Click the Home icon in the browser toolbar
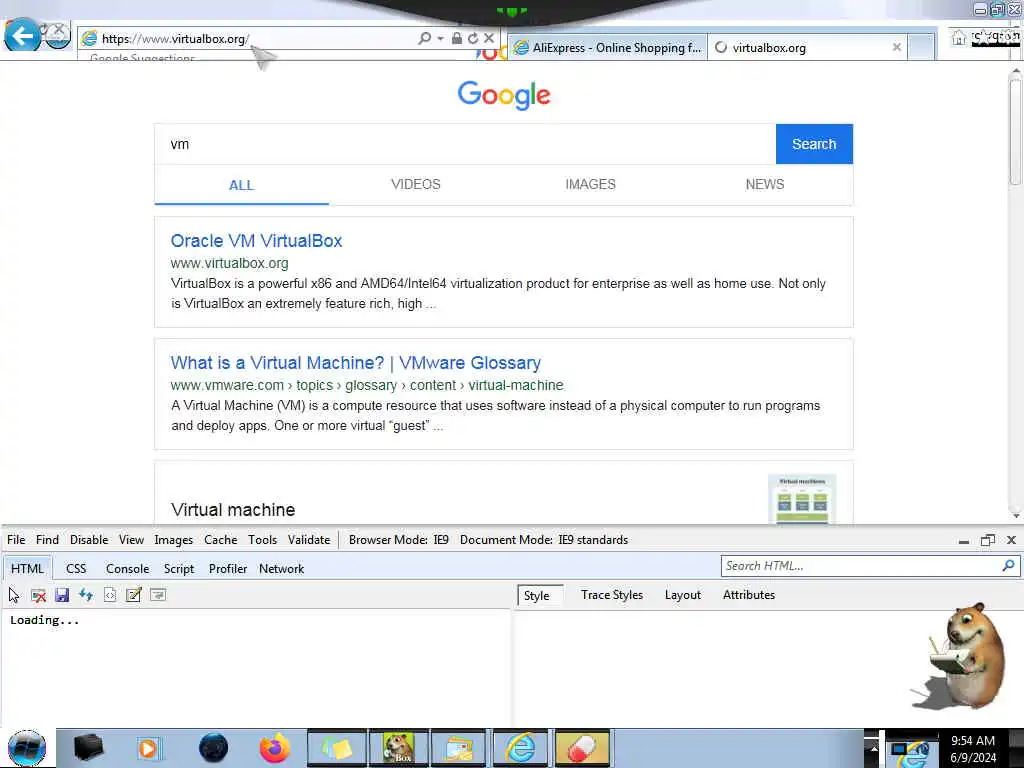The image size is (1024, 768). pyautogui.click(x=958, y=38)
